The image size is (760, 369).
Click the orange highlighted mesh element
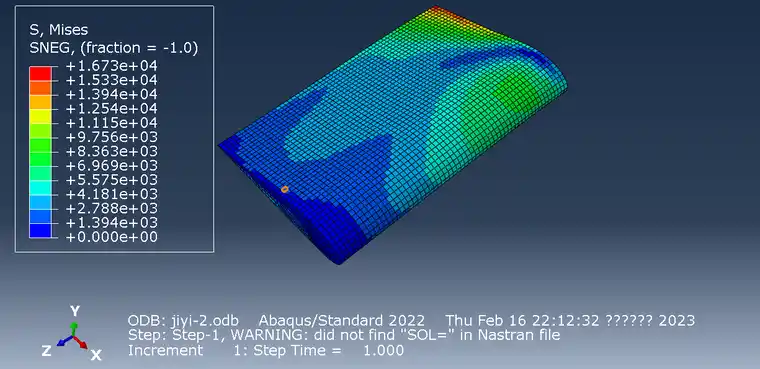285,189
